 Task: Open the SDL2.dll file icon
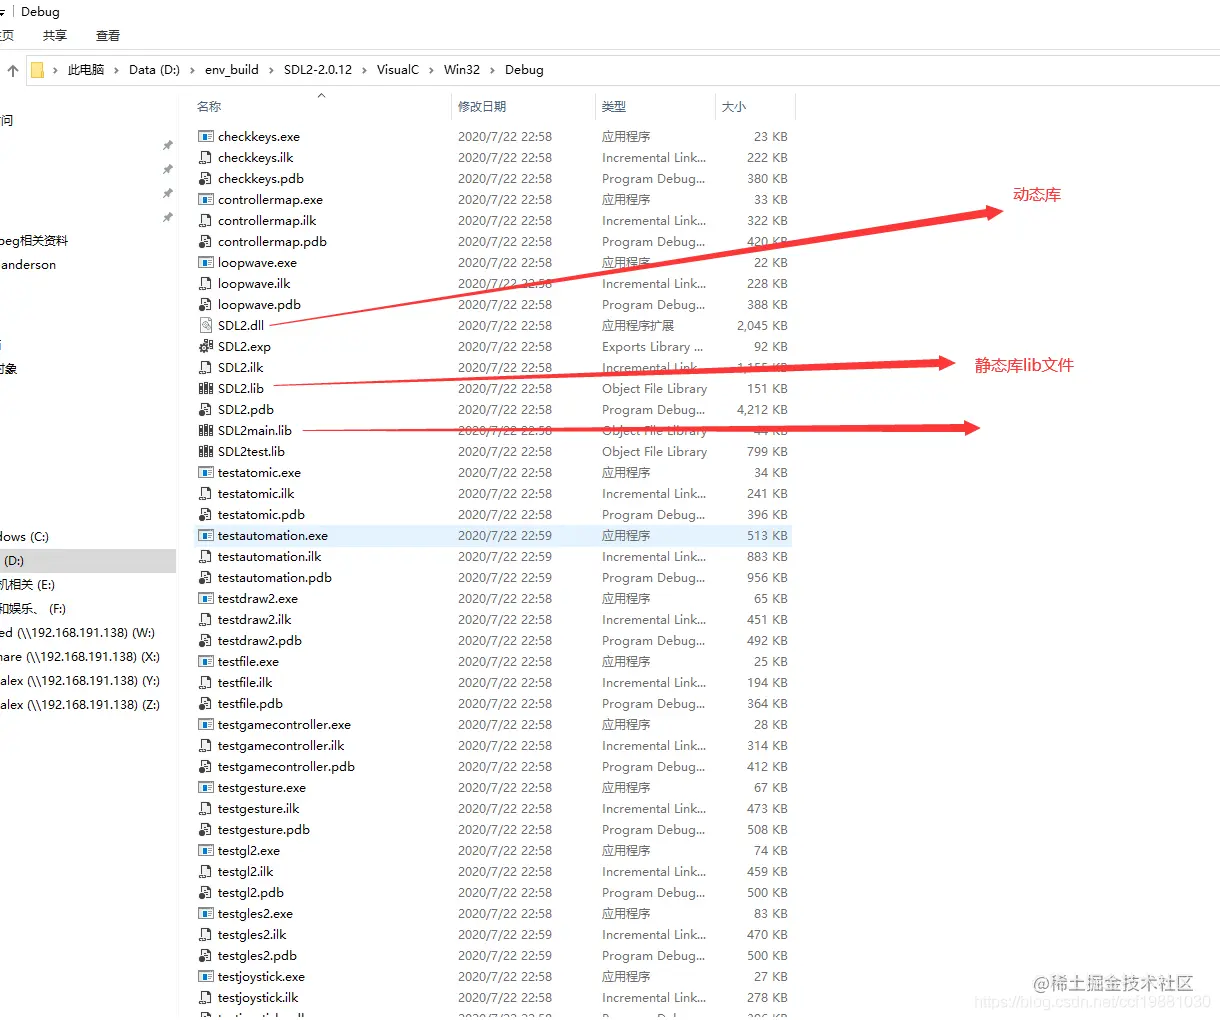tap(207, 325)
